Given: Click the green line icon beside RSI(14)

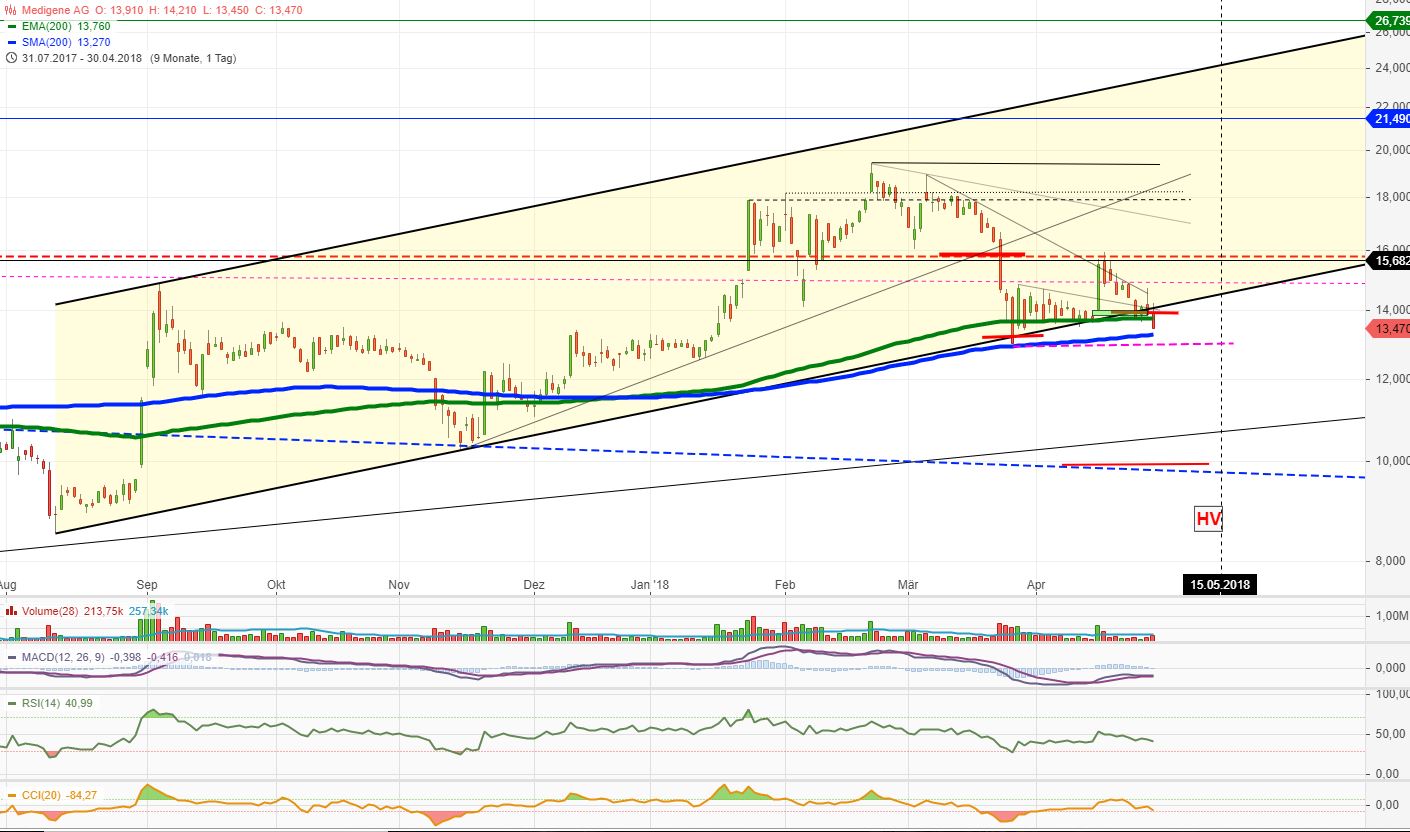Looking at the screenshot, I should click(x=12, y=702).
